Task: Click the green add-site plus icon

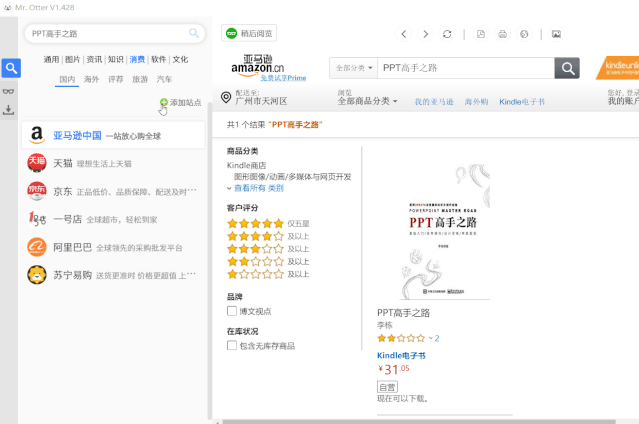Action: click(x=164, y=102)
